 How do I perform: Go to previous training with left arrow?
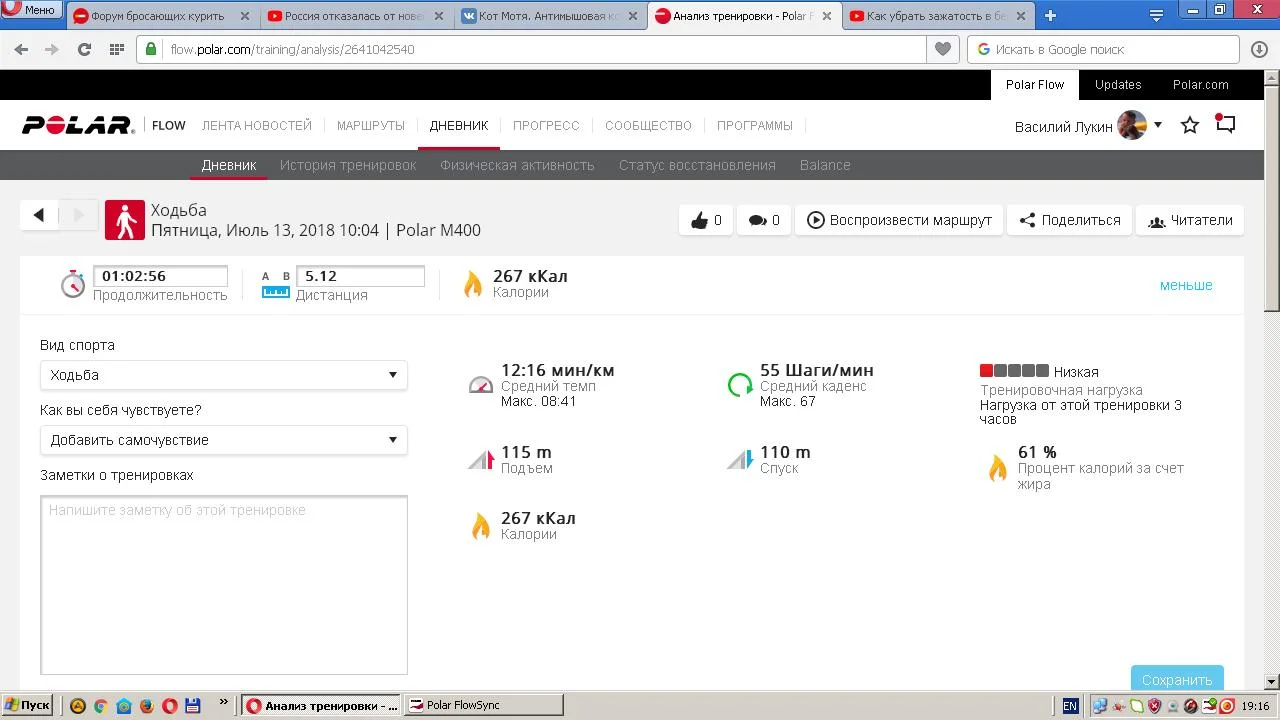pyautogui.click(x=39, y=215)
